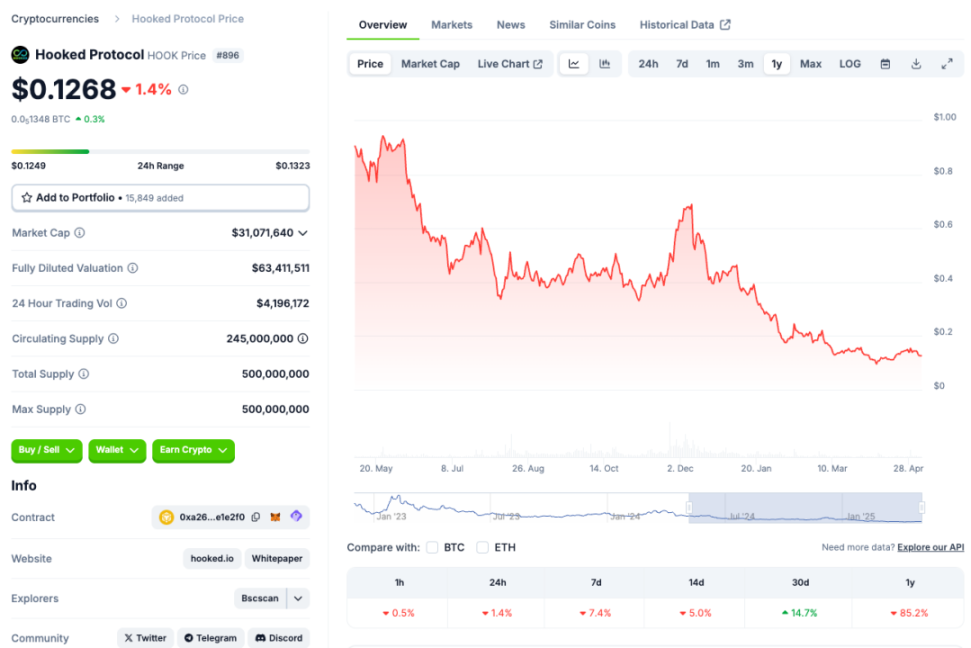Expand the Wallet dropdown menu

[x=117, y=450]
